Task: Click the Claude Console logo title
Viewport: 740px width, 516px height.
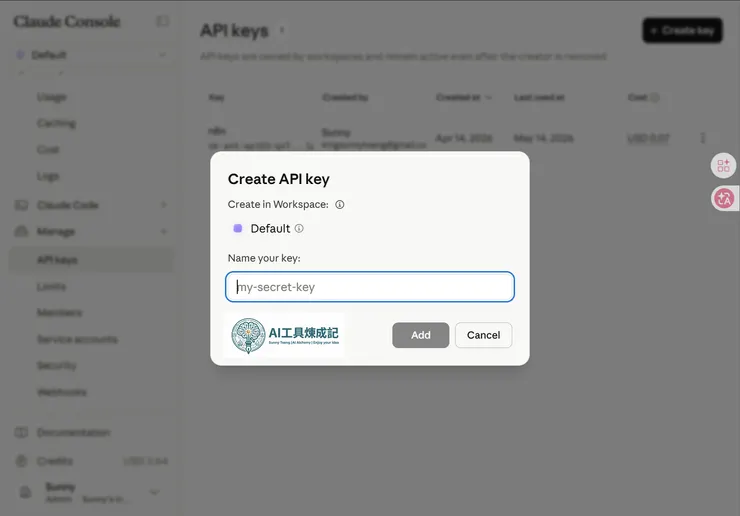Action: tap(67, 21)
